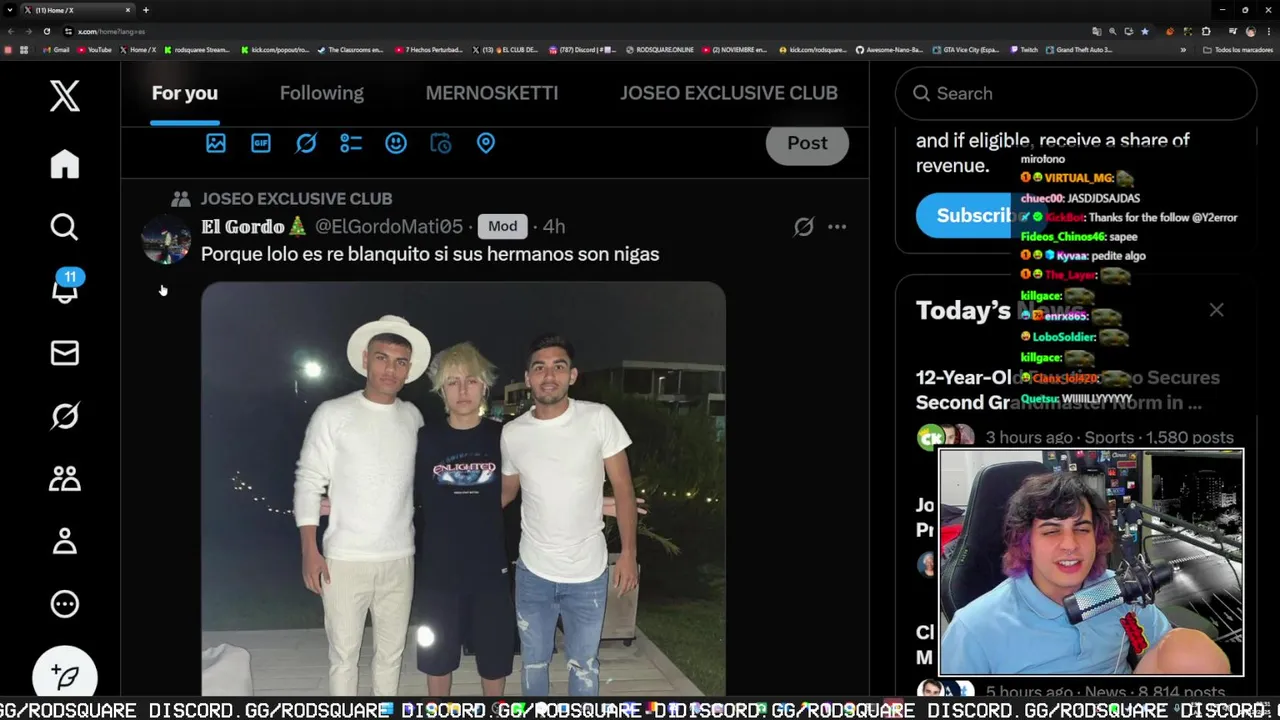Select the Home / X browser tab

pyautogui.click(x=78, y=10)
